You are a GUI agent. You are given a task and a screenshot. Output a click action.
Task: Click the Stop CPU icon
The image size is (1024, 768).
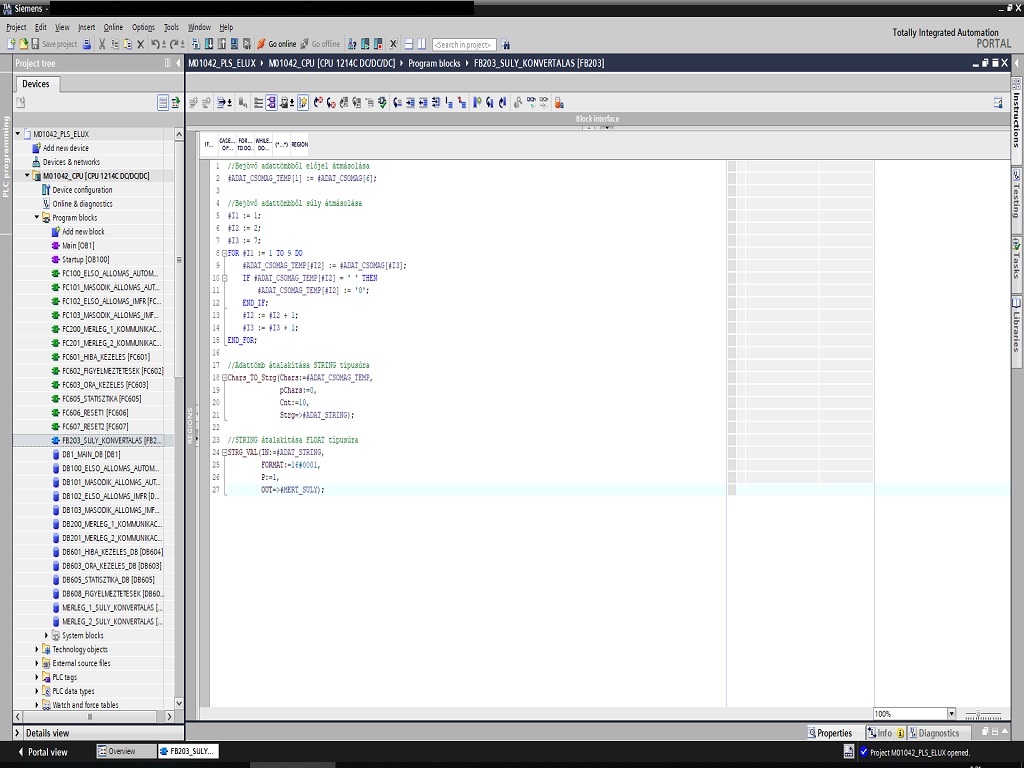378,44
